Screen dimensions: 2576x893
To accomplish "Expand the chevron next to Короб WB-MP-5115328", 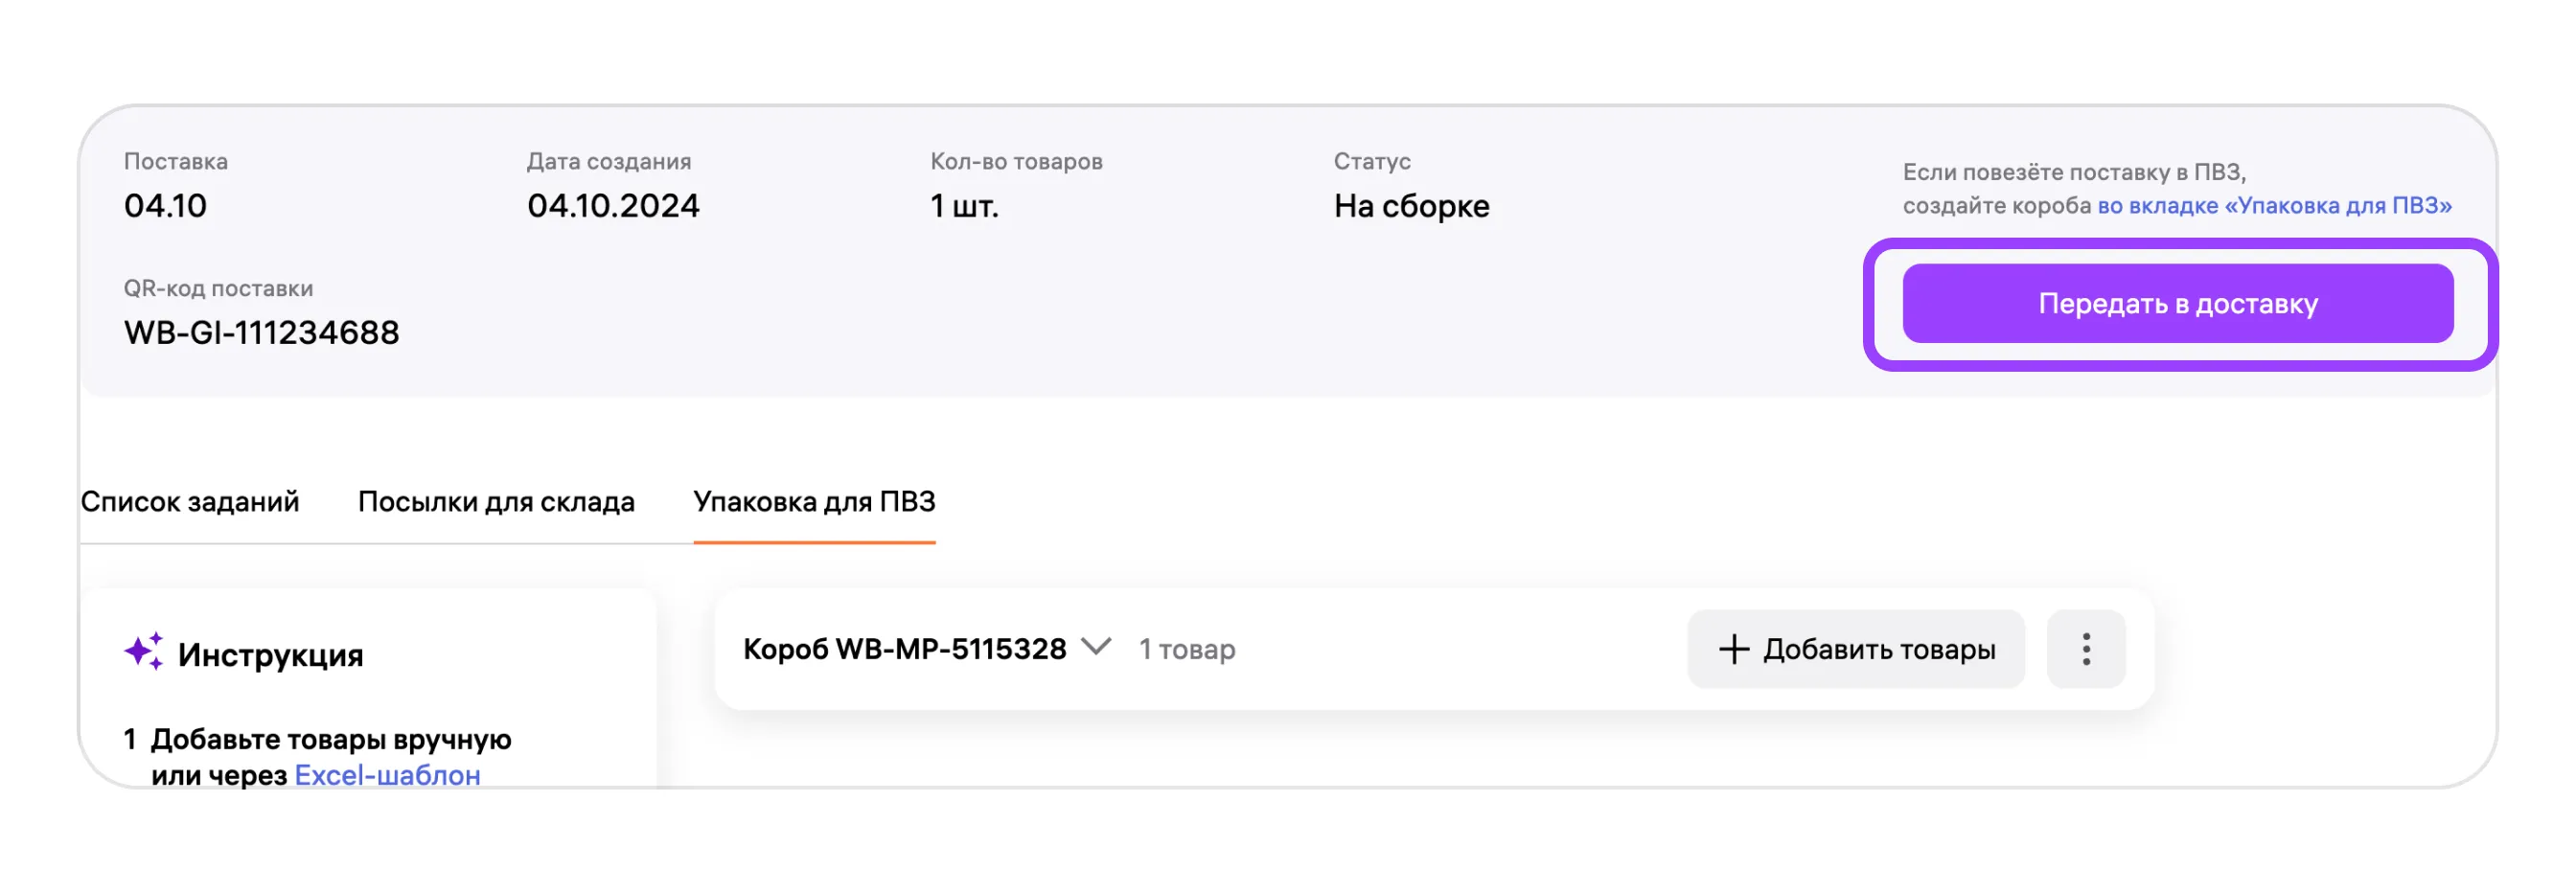I will (x=1097, y=647).
